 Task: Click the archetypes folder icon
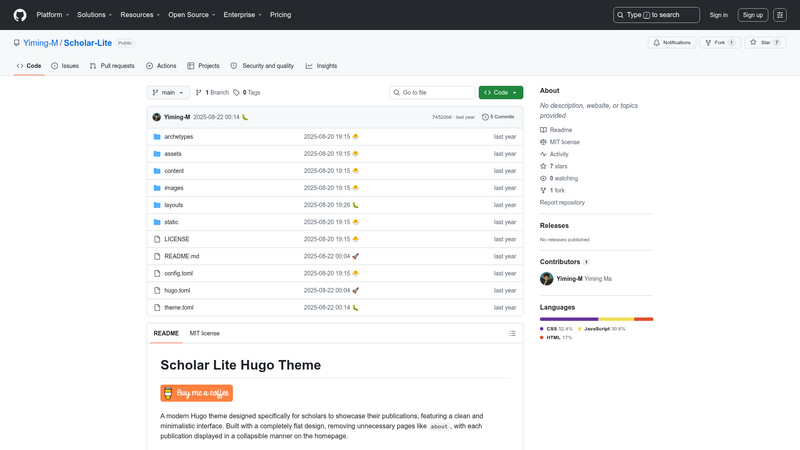pos(157,137)
